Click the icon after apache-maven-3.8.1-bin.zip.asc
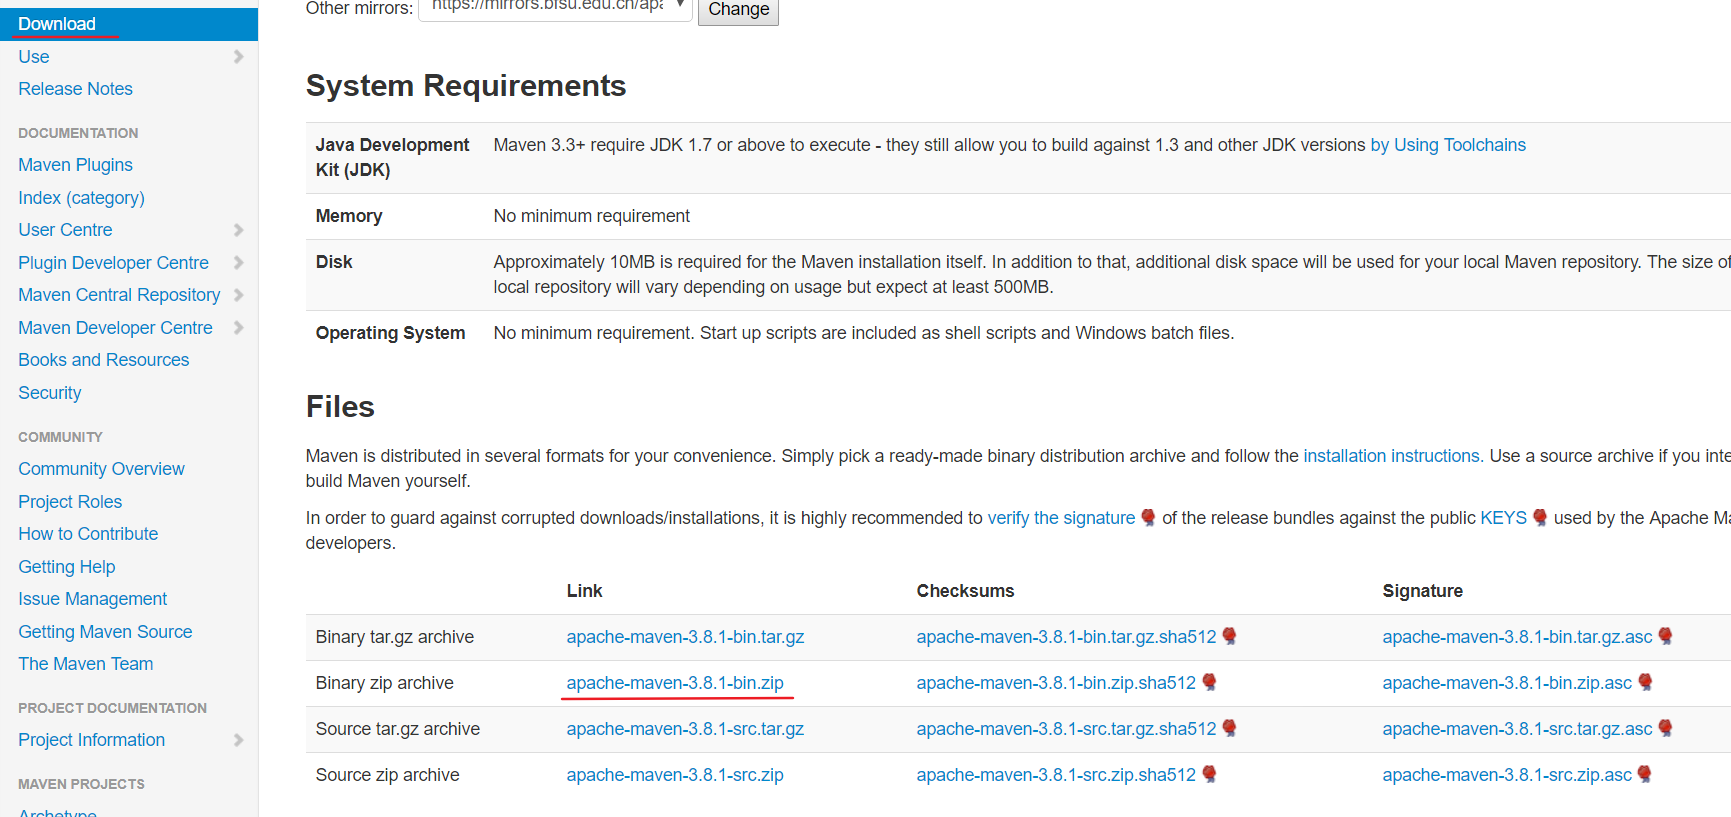The image size is (1731, 817). pyautogui.click(x=1645, y=683)
